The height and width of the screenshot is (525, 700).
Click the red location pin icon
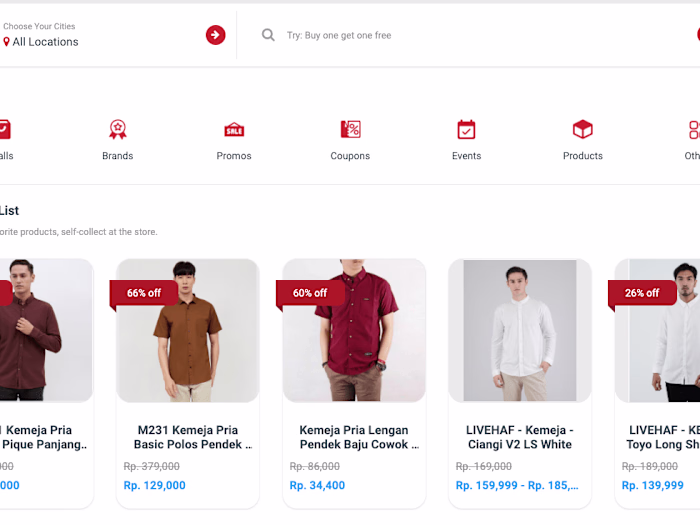[x=6, y=42]
